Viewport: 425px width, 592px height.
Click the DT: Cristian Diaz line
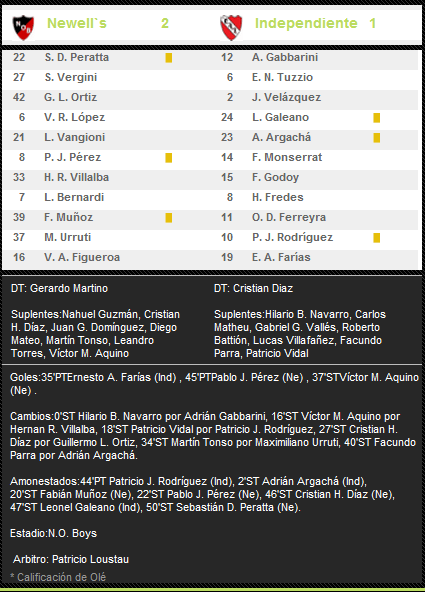(x=253, y=288)
